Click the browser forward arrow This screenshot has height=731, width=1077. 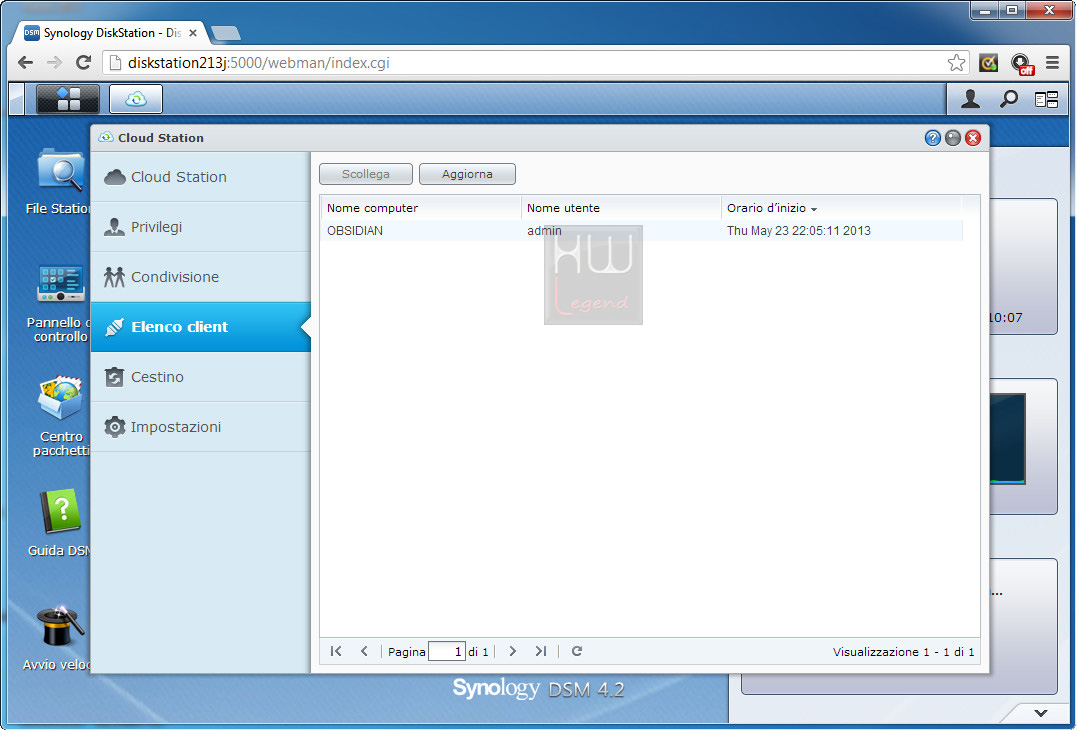54,63
